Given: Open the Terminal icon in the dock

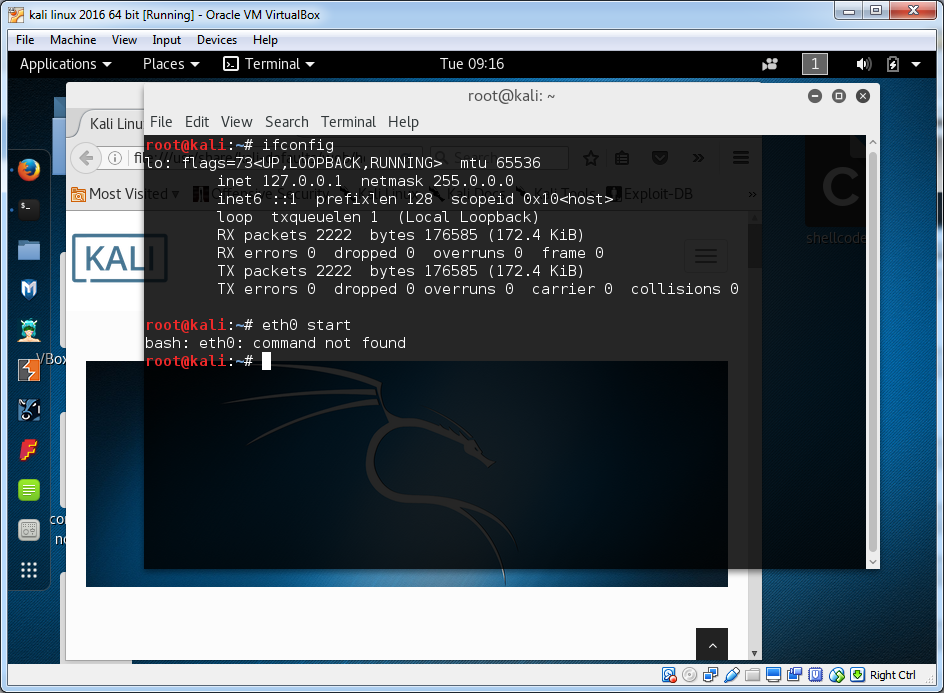Looking at the screenshot, I should (28, 210).
